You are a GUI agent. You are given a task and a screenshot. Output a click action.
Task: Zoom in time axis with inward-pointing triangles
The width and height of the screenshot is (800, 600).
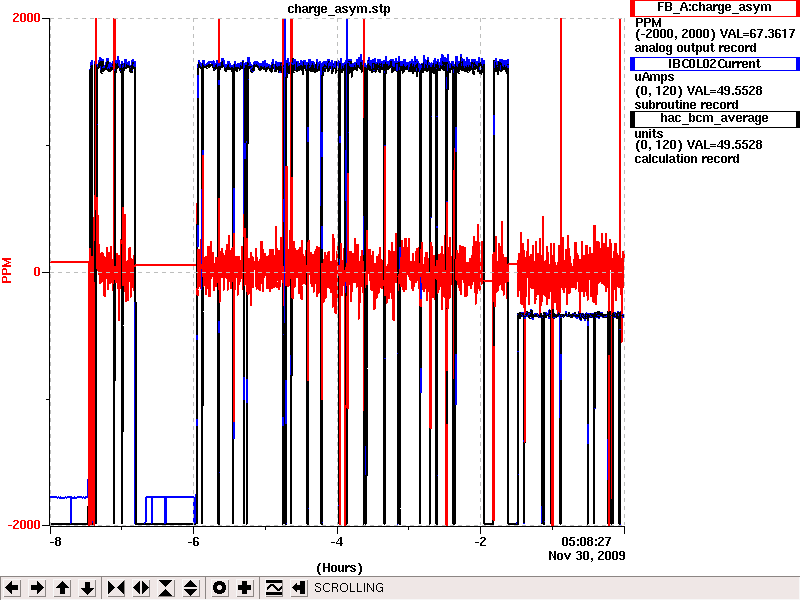coord(116,588)
